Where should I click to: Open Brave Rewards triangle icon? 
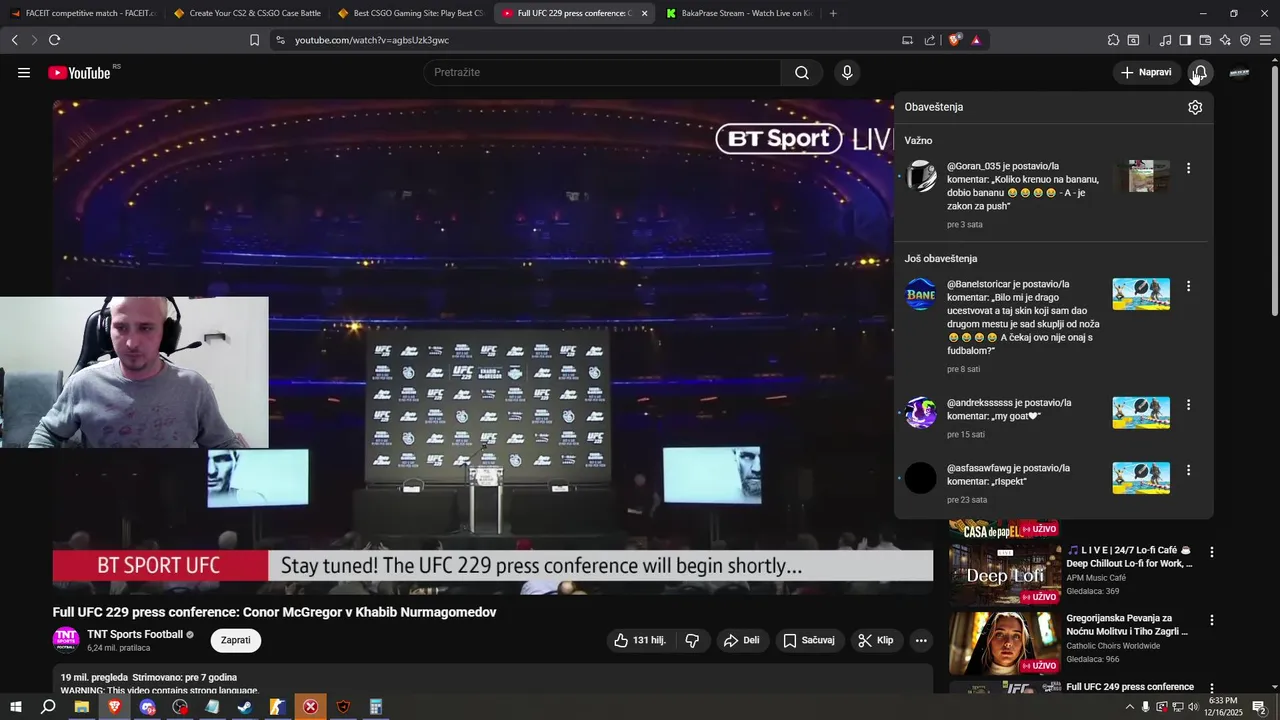click(x=976, y=40)
